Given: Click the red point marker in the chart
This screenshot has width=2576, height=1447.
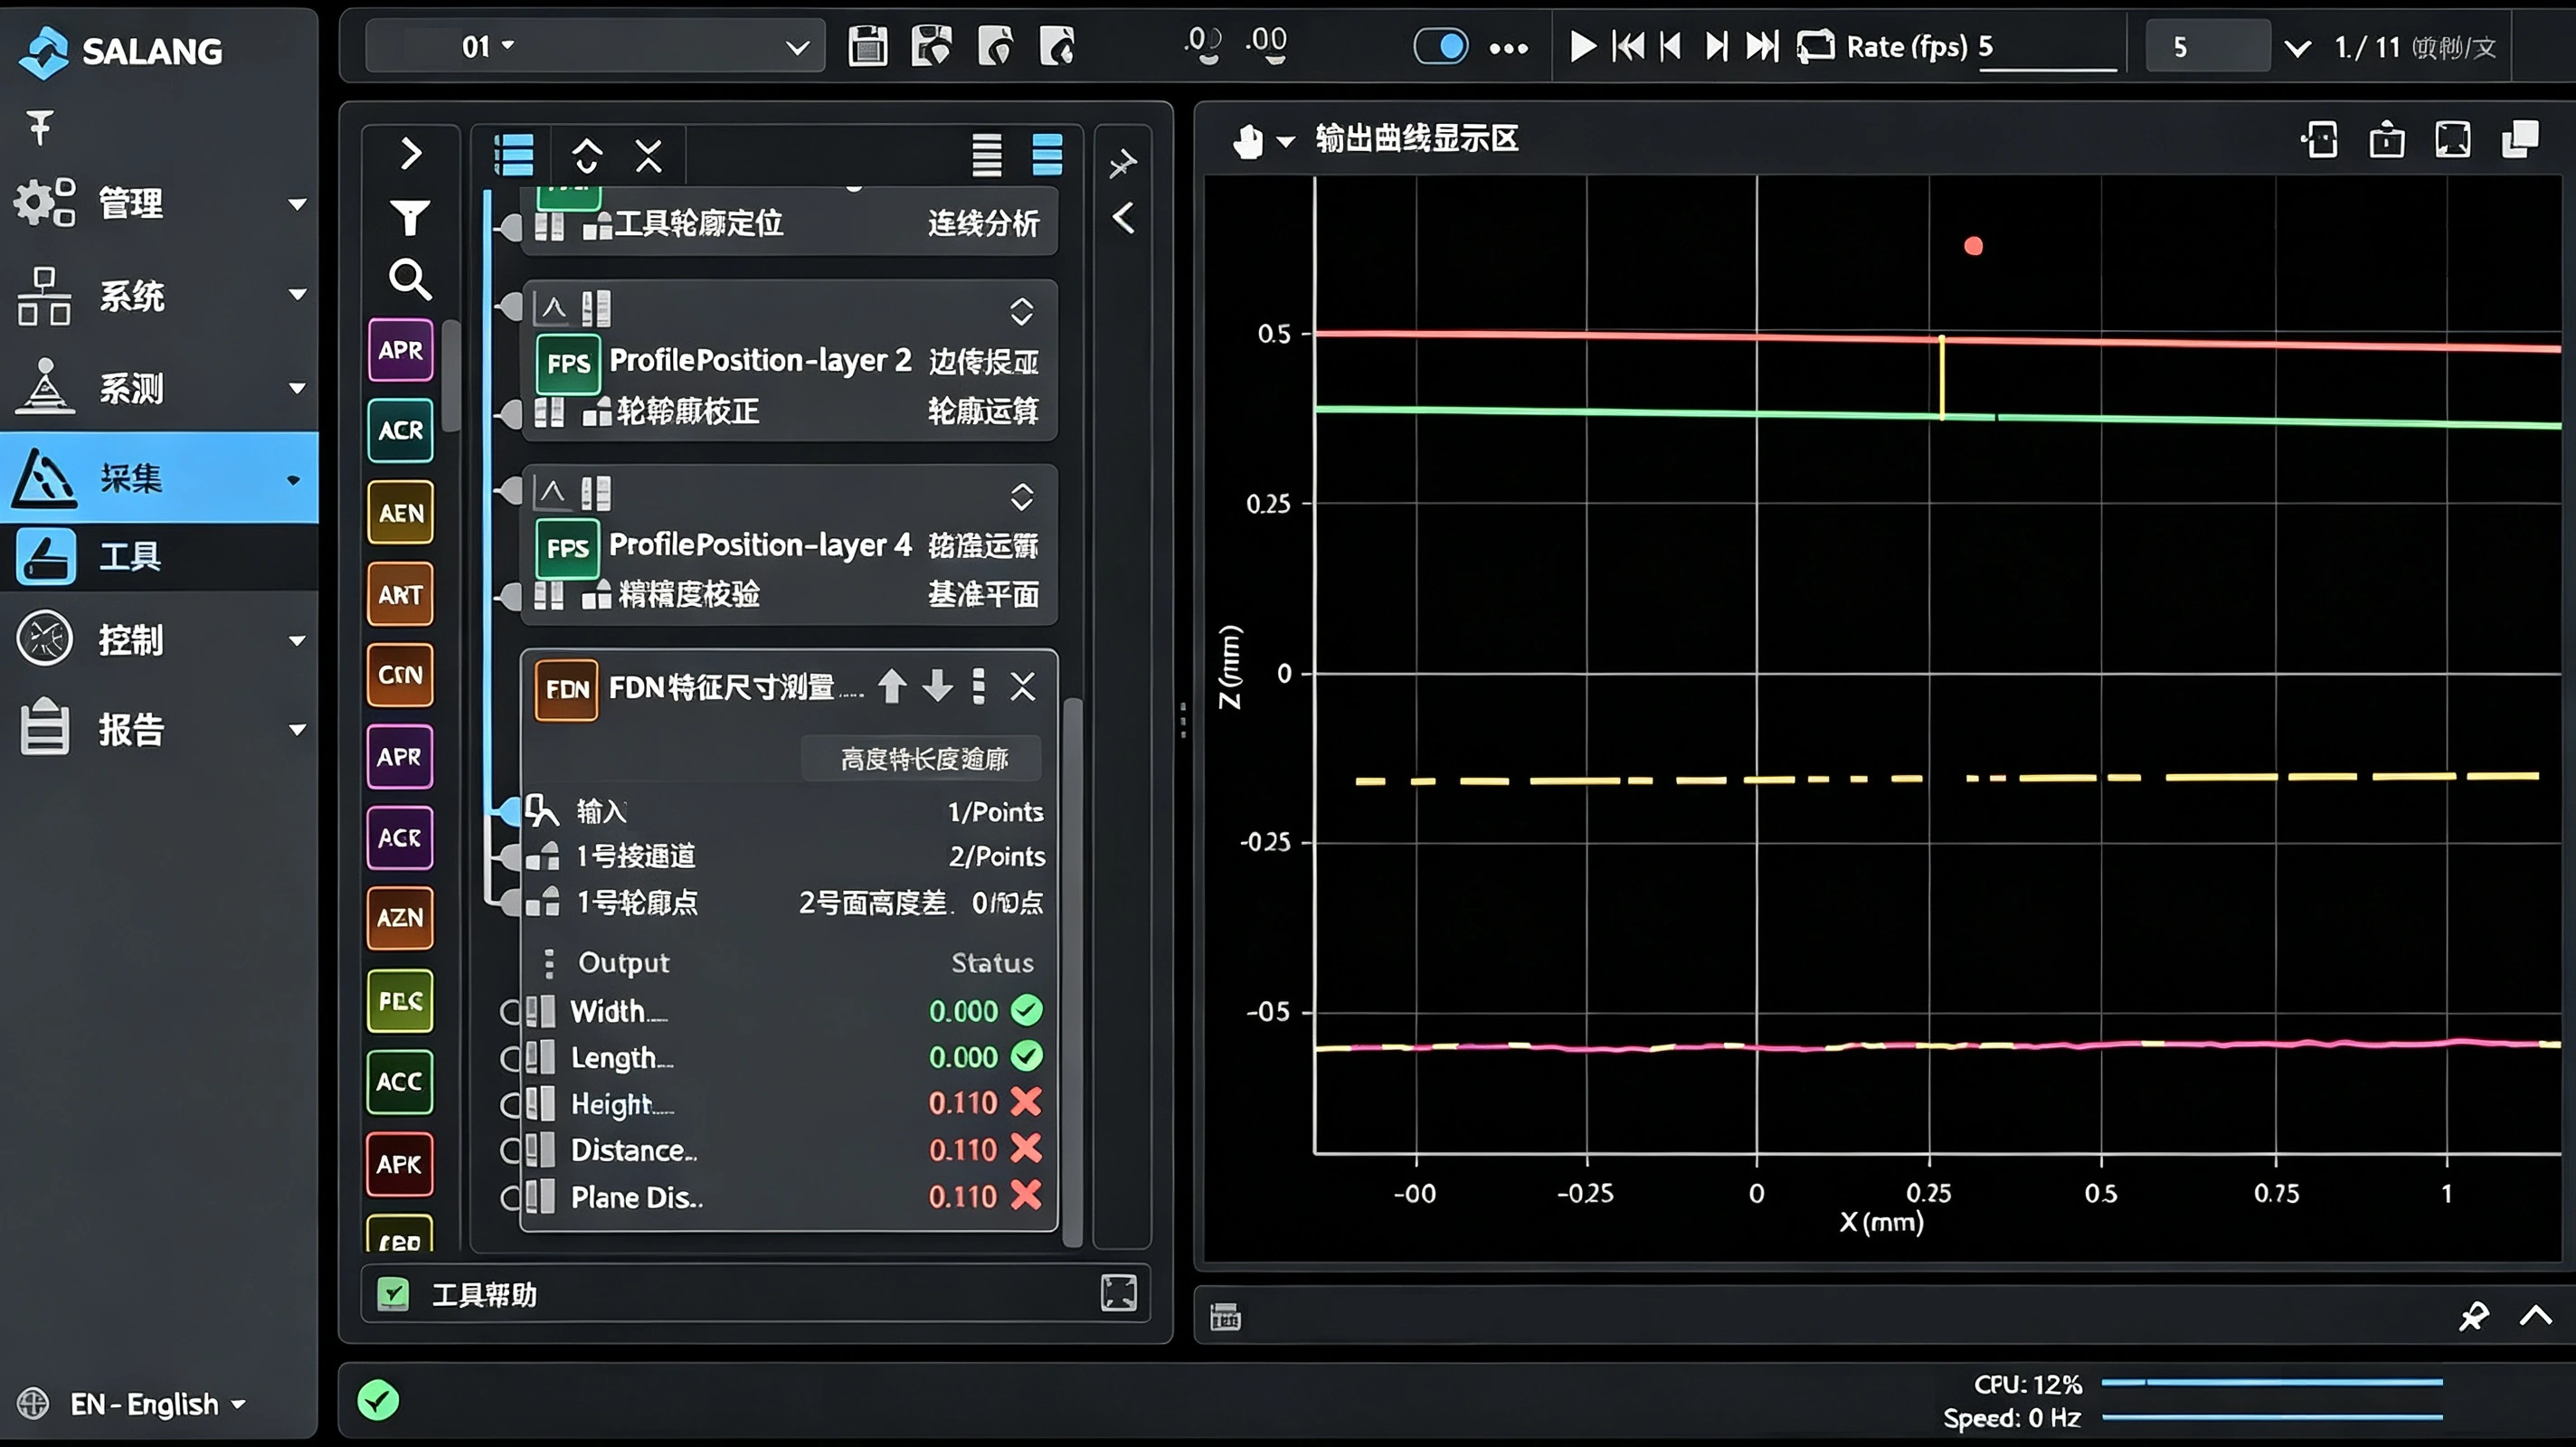Looking at the screenshot, I should point(1973,246).
